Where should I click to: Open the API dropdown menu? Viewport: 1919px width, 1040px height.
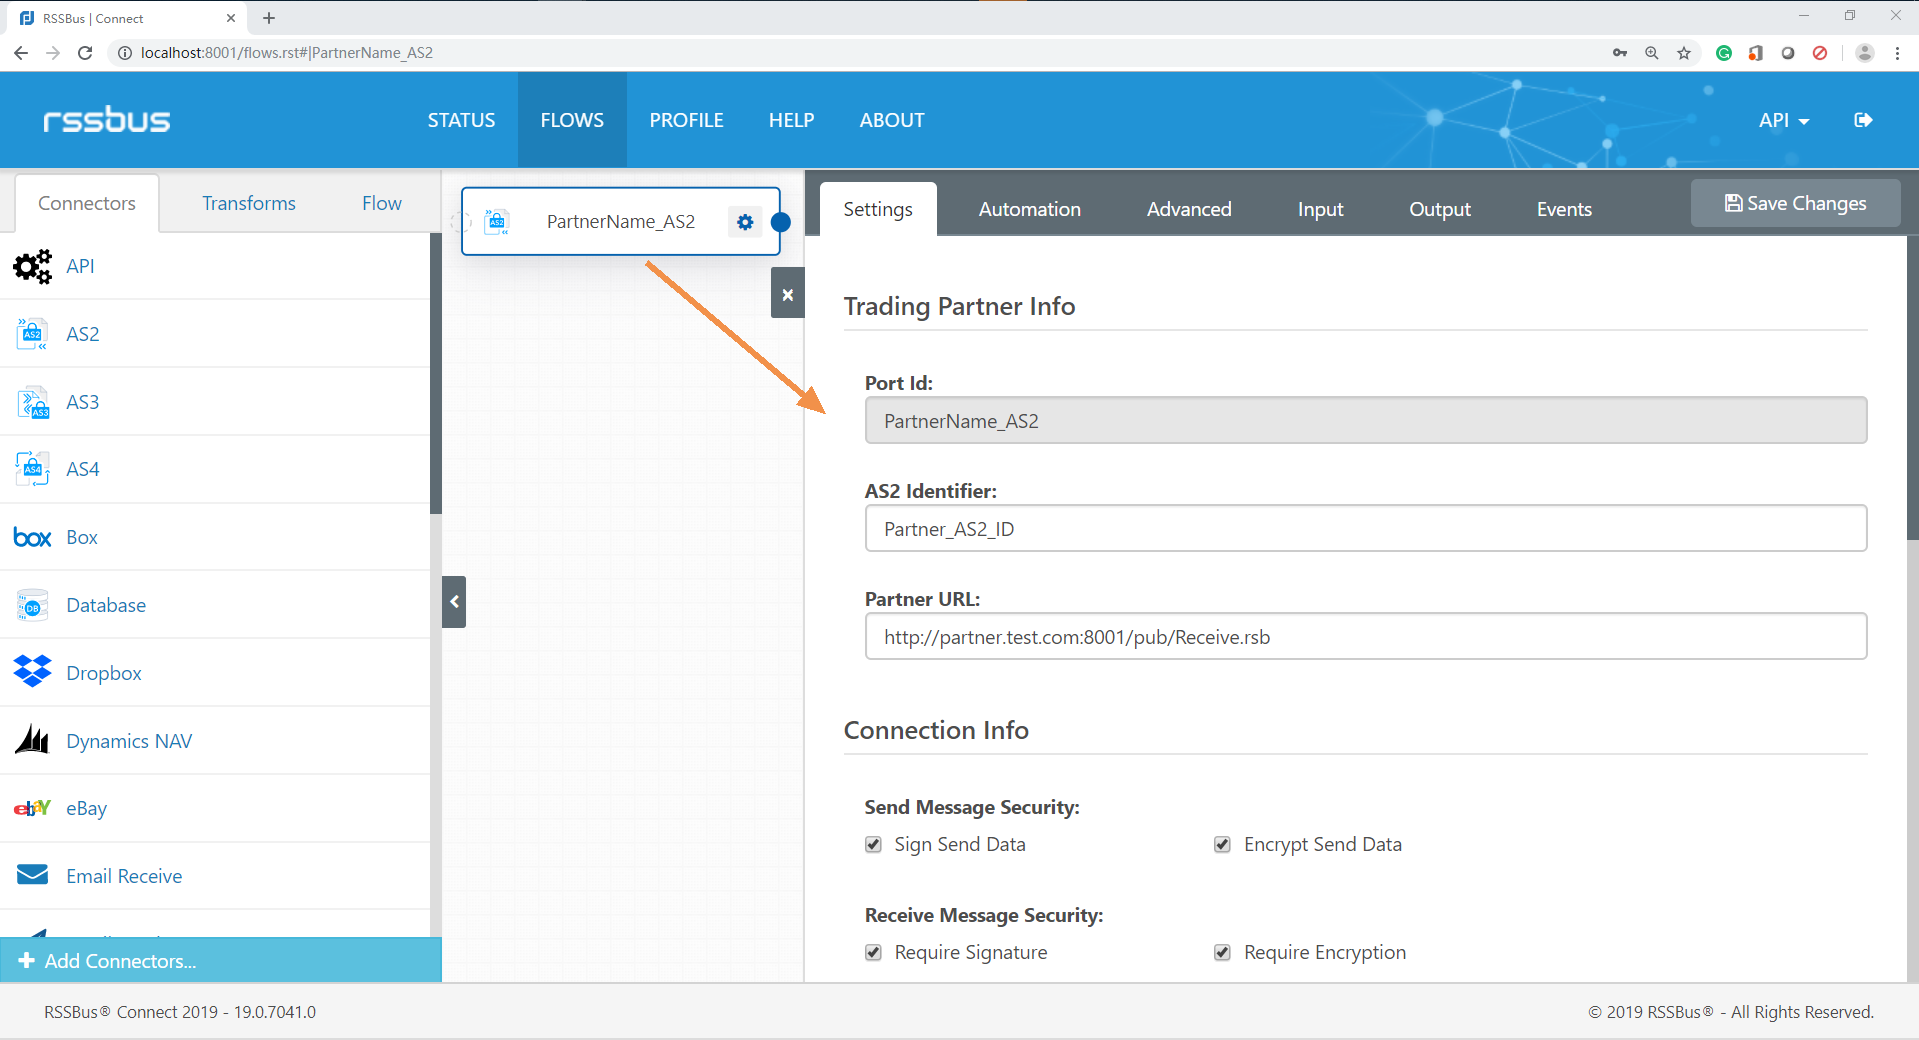pyautogui.click(x=1783, y=120)
